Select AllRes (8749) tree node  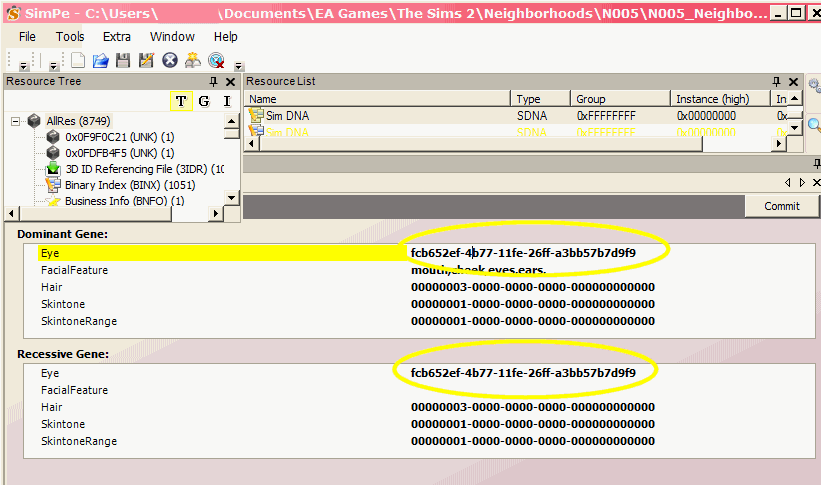(x=79, y=121)
